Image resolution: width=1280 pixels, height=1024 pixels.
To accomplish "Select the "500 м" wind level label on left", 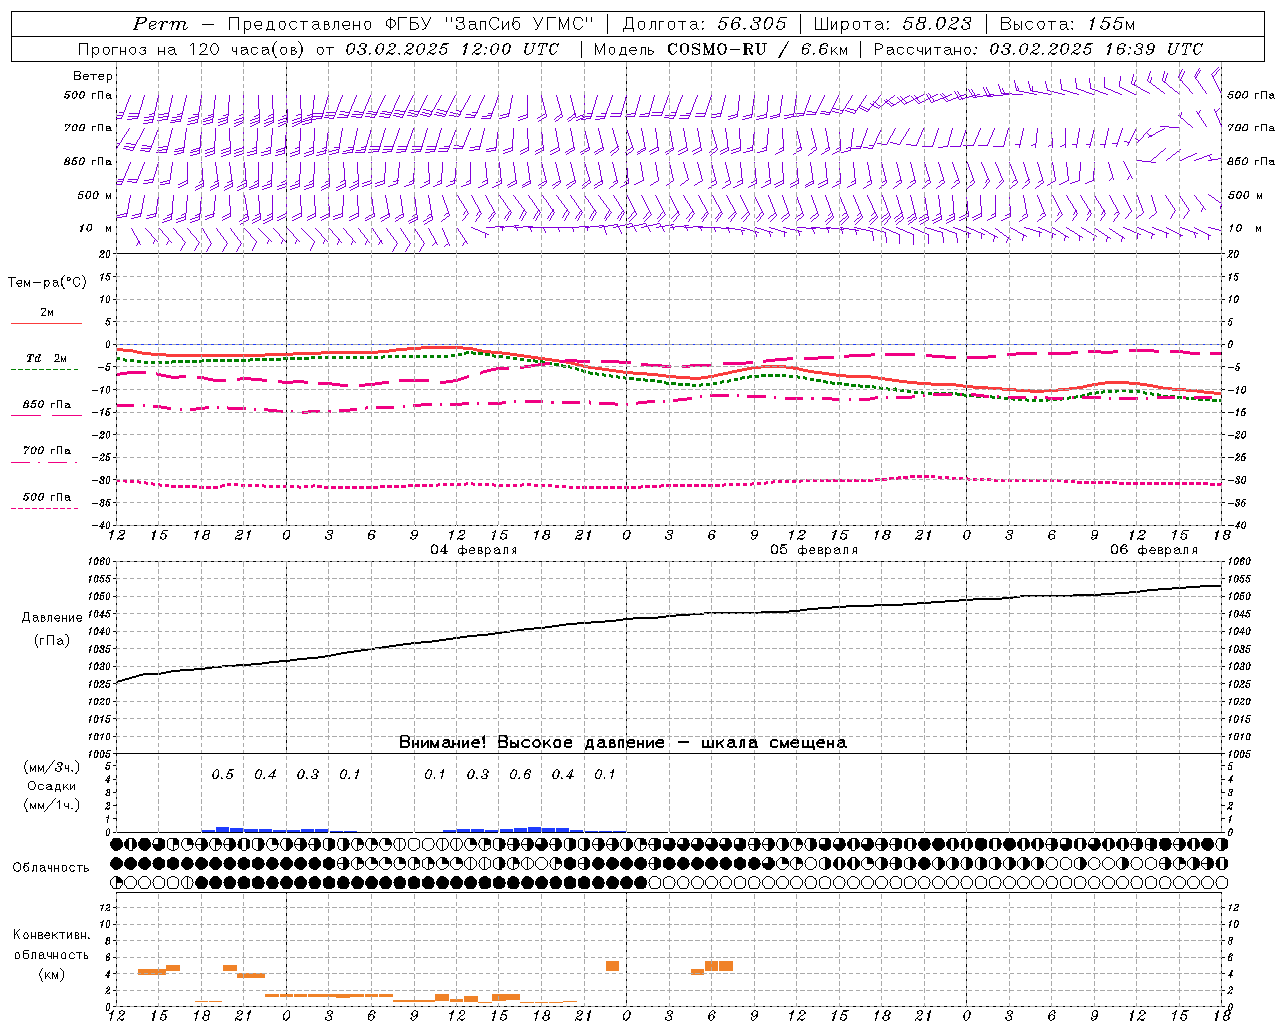I will pos(95,195).
